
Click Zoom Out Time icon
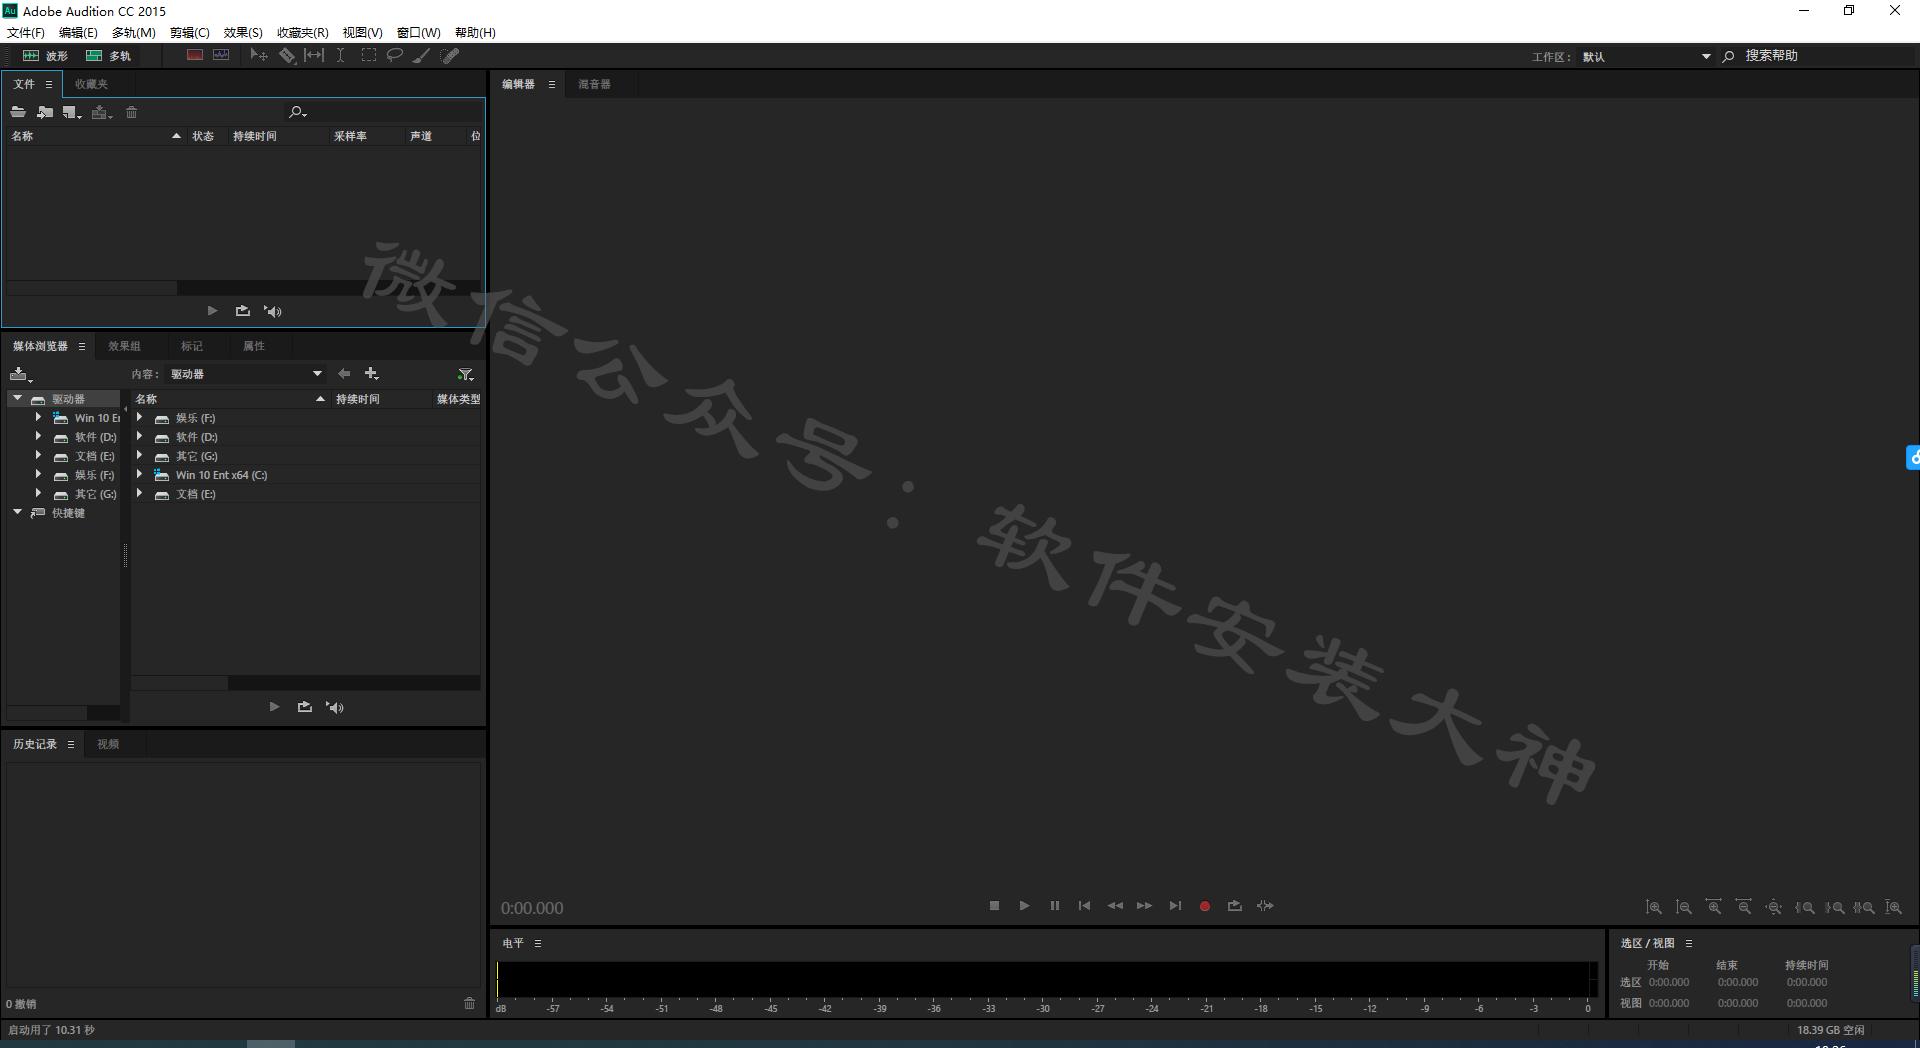[x=1744, y=907]
